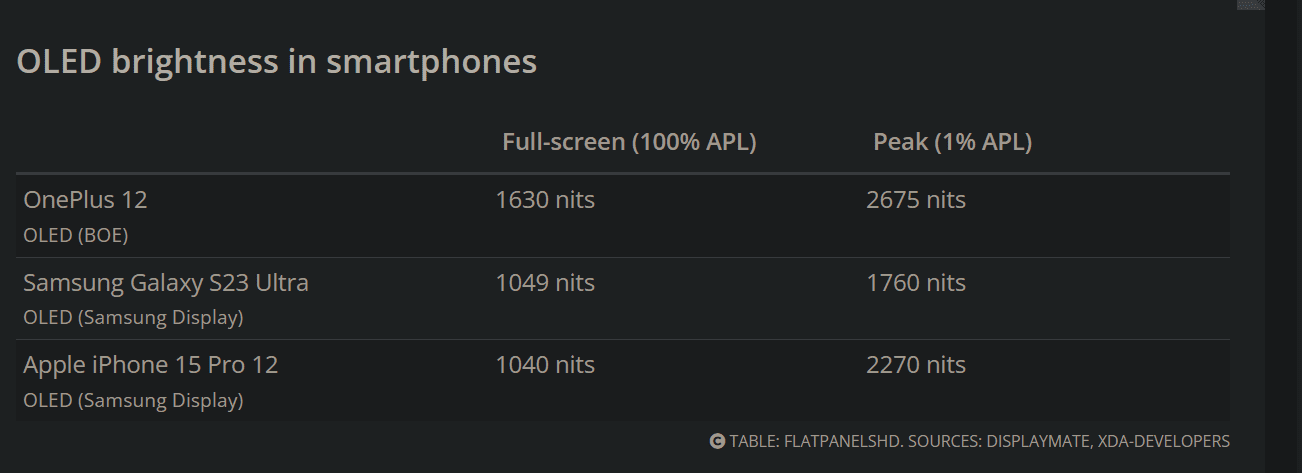This screenshot has height=473, width=1302.
Task: Click the 2270 nits peak value
Action: (916, 365)
